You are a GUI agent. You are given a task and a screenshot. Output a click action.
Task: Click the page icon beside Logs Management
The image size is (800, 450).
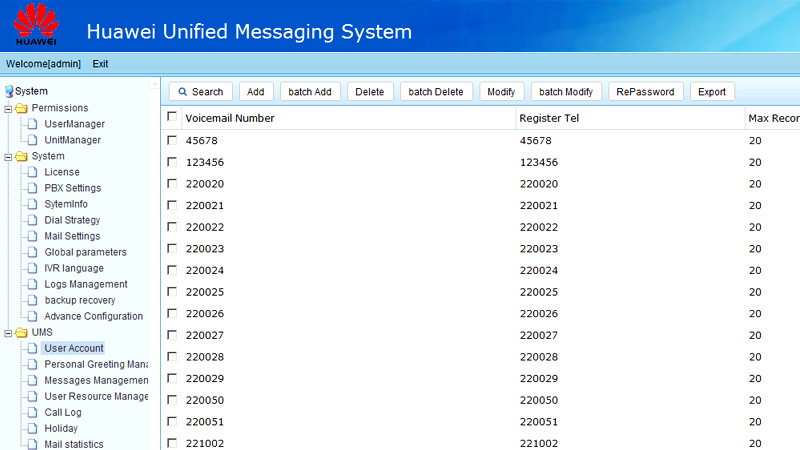(32, 284)
